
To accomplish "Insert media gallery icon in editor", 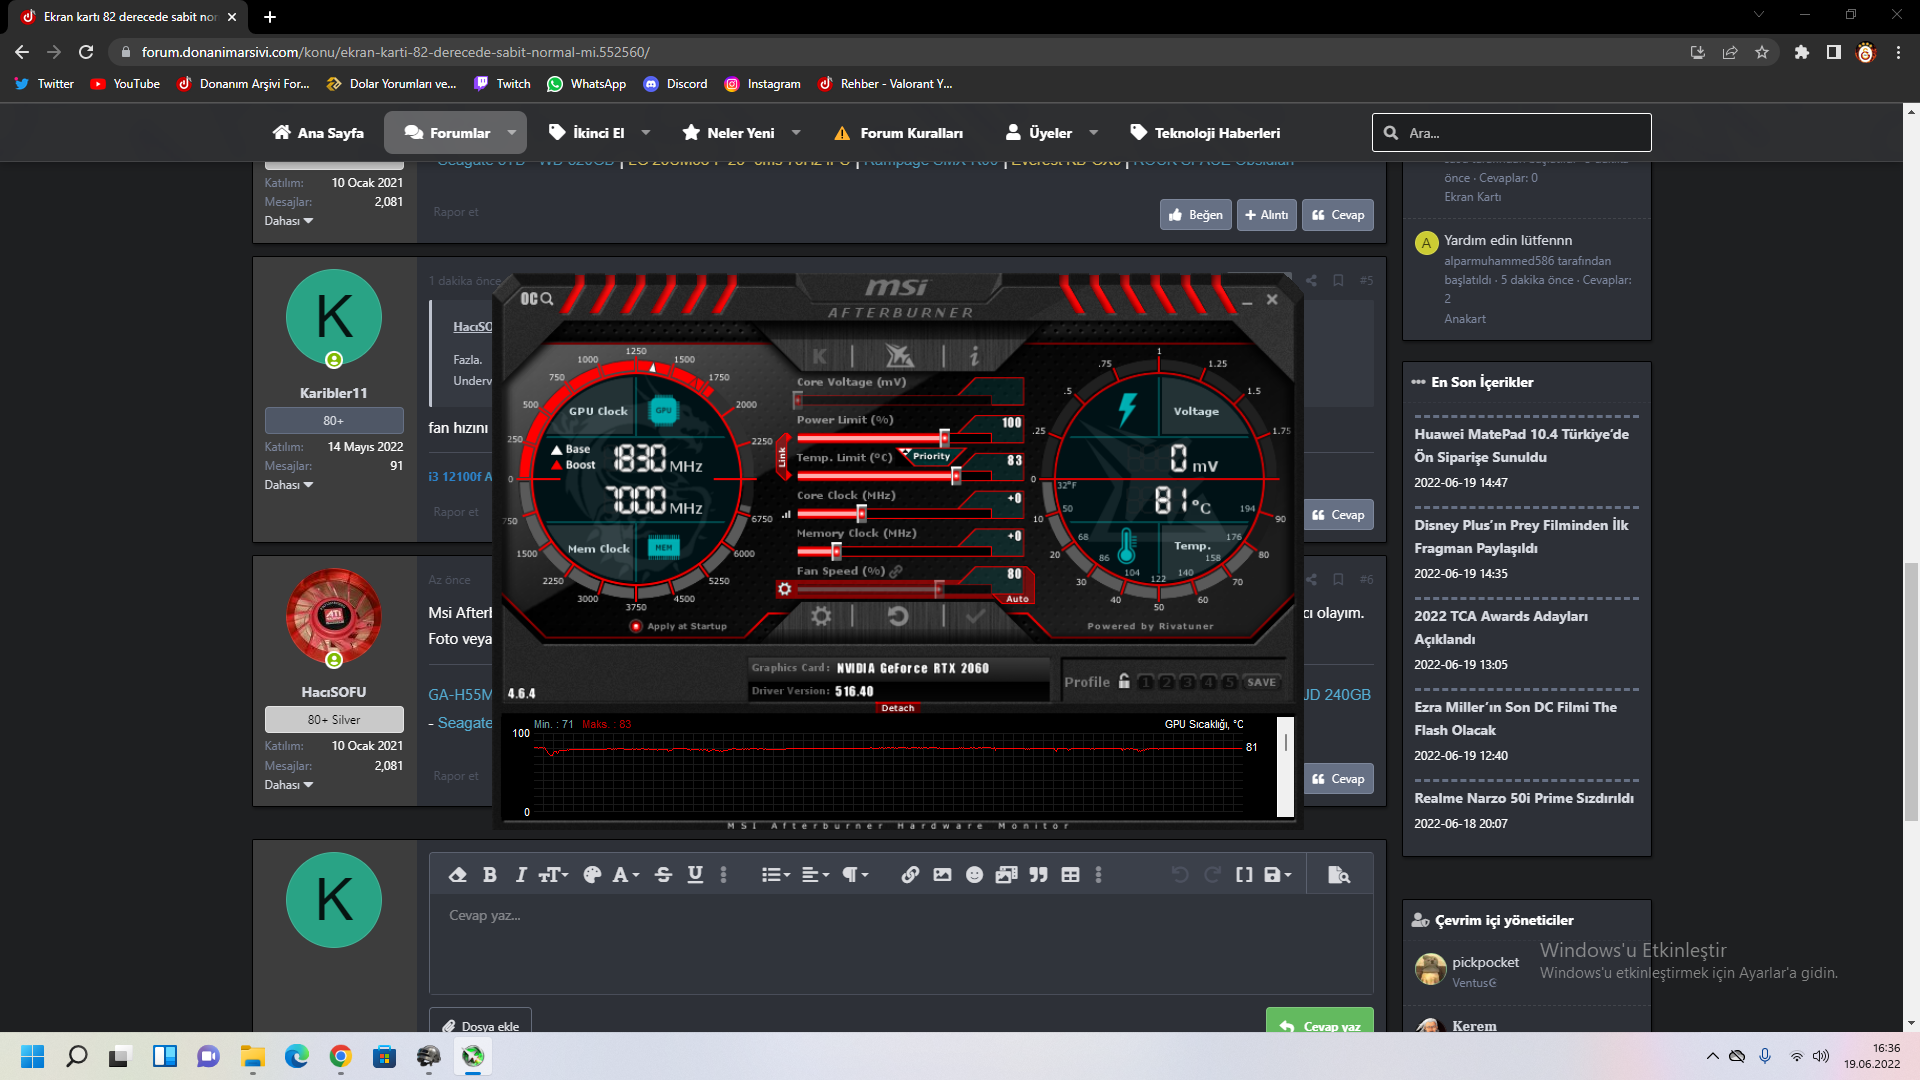I will coord(1006,875).
